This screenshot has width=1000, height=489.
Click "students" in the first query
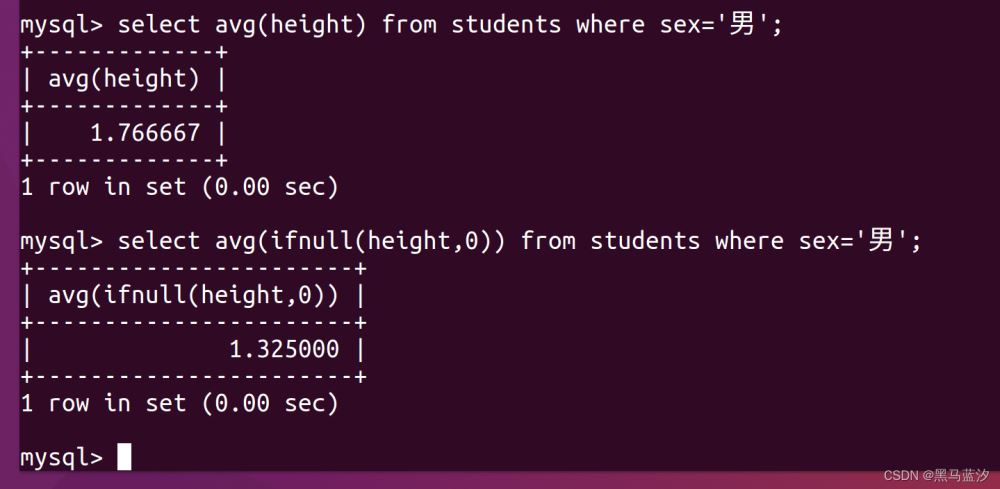(506, 24)
